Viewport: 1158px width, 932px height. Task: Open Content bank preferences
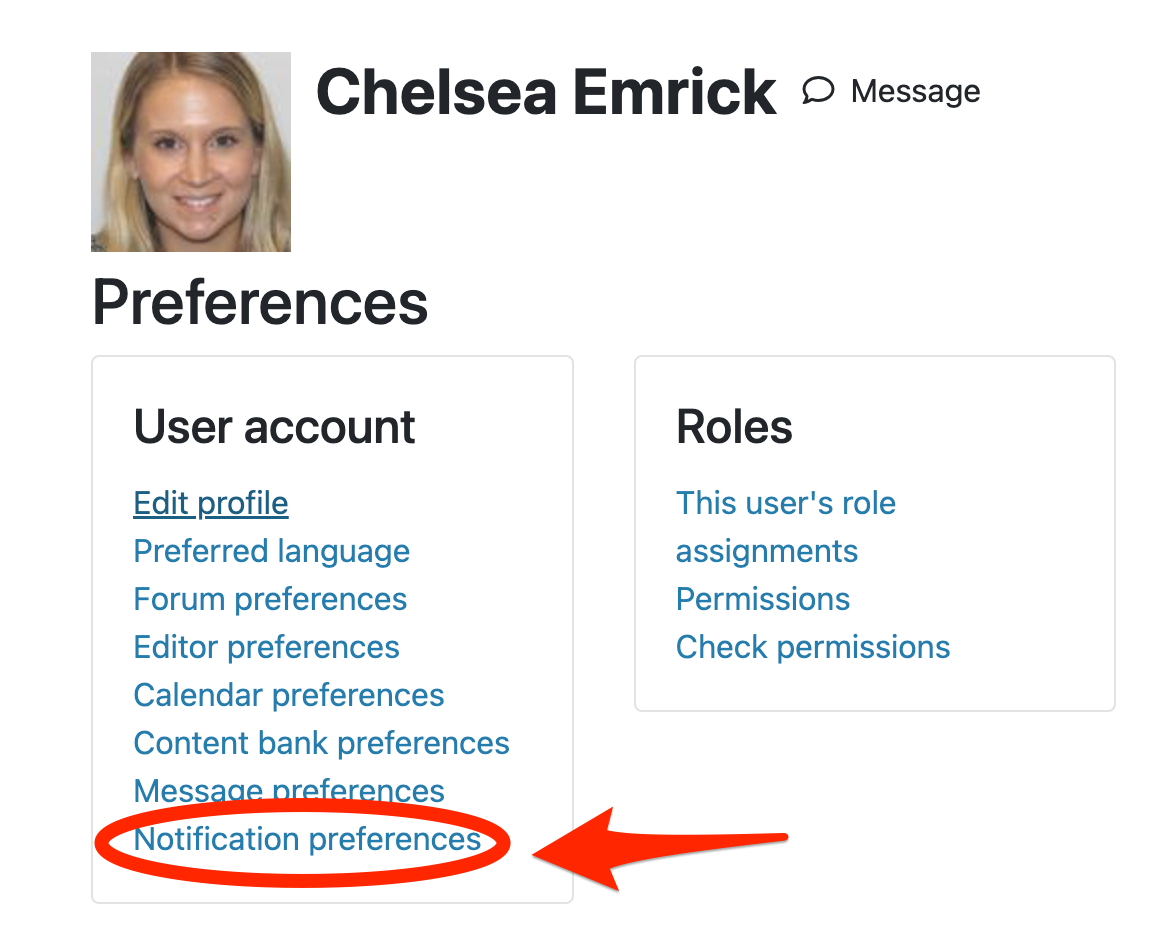(321, 743)
